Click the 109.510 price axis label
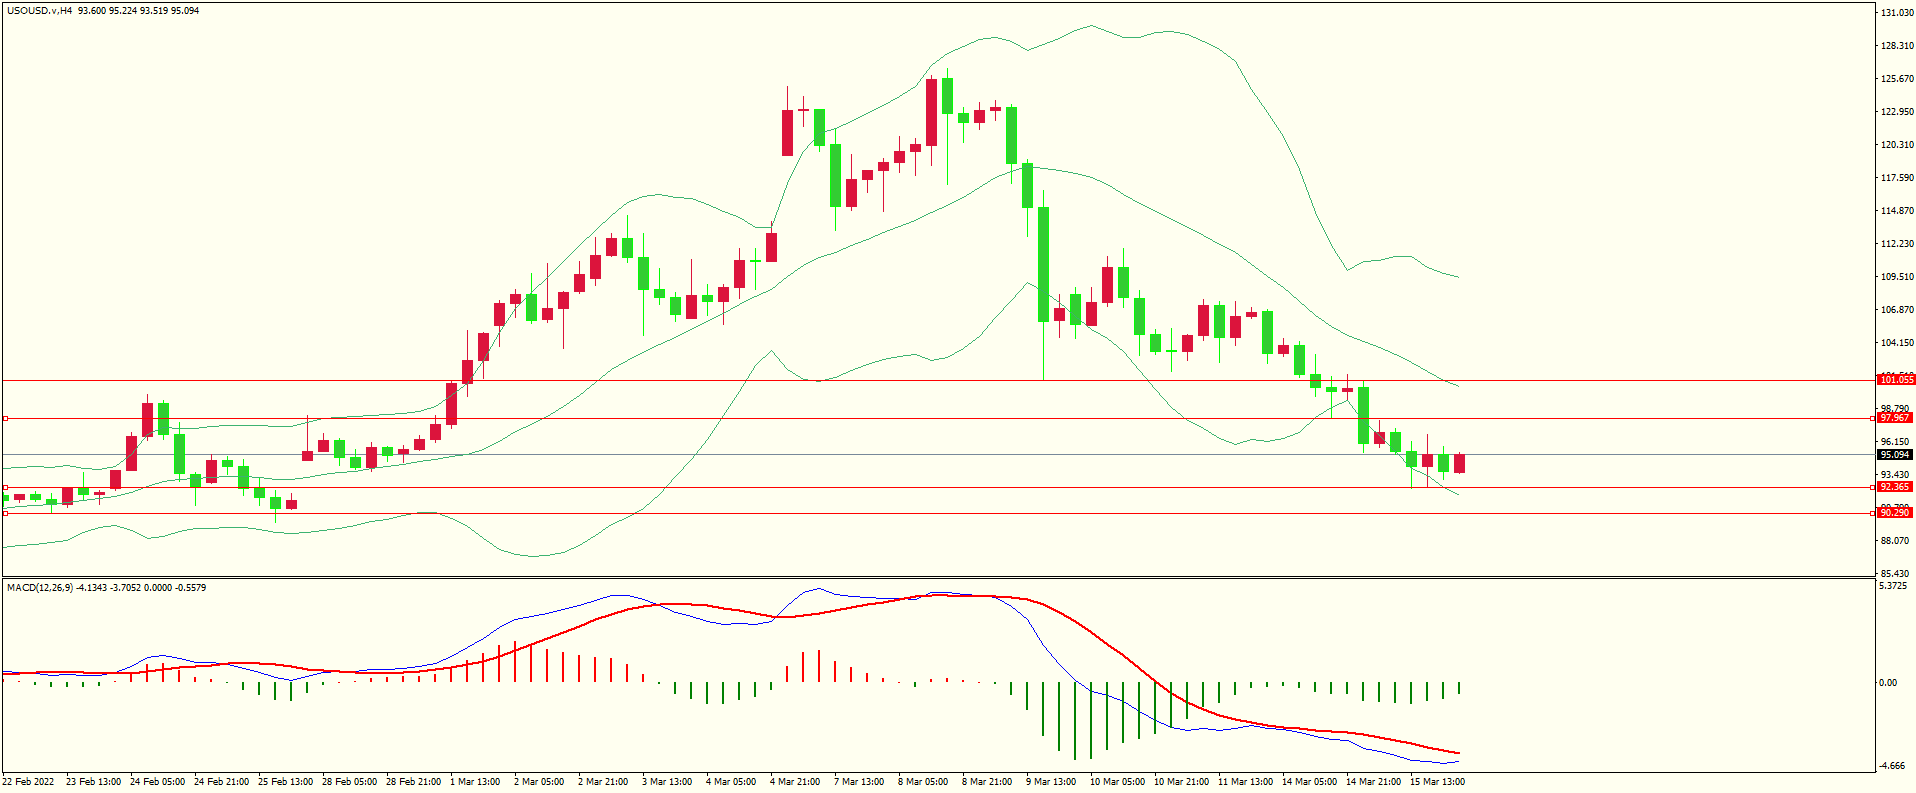The height and width of the screenshot is (793, 1916). click(x=1897, y=277)
